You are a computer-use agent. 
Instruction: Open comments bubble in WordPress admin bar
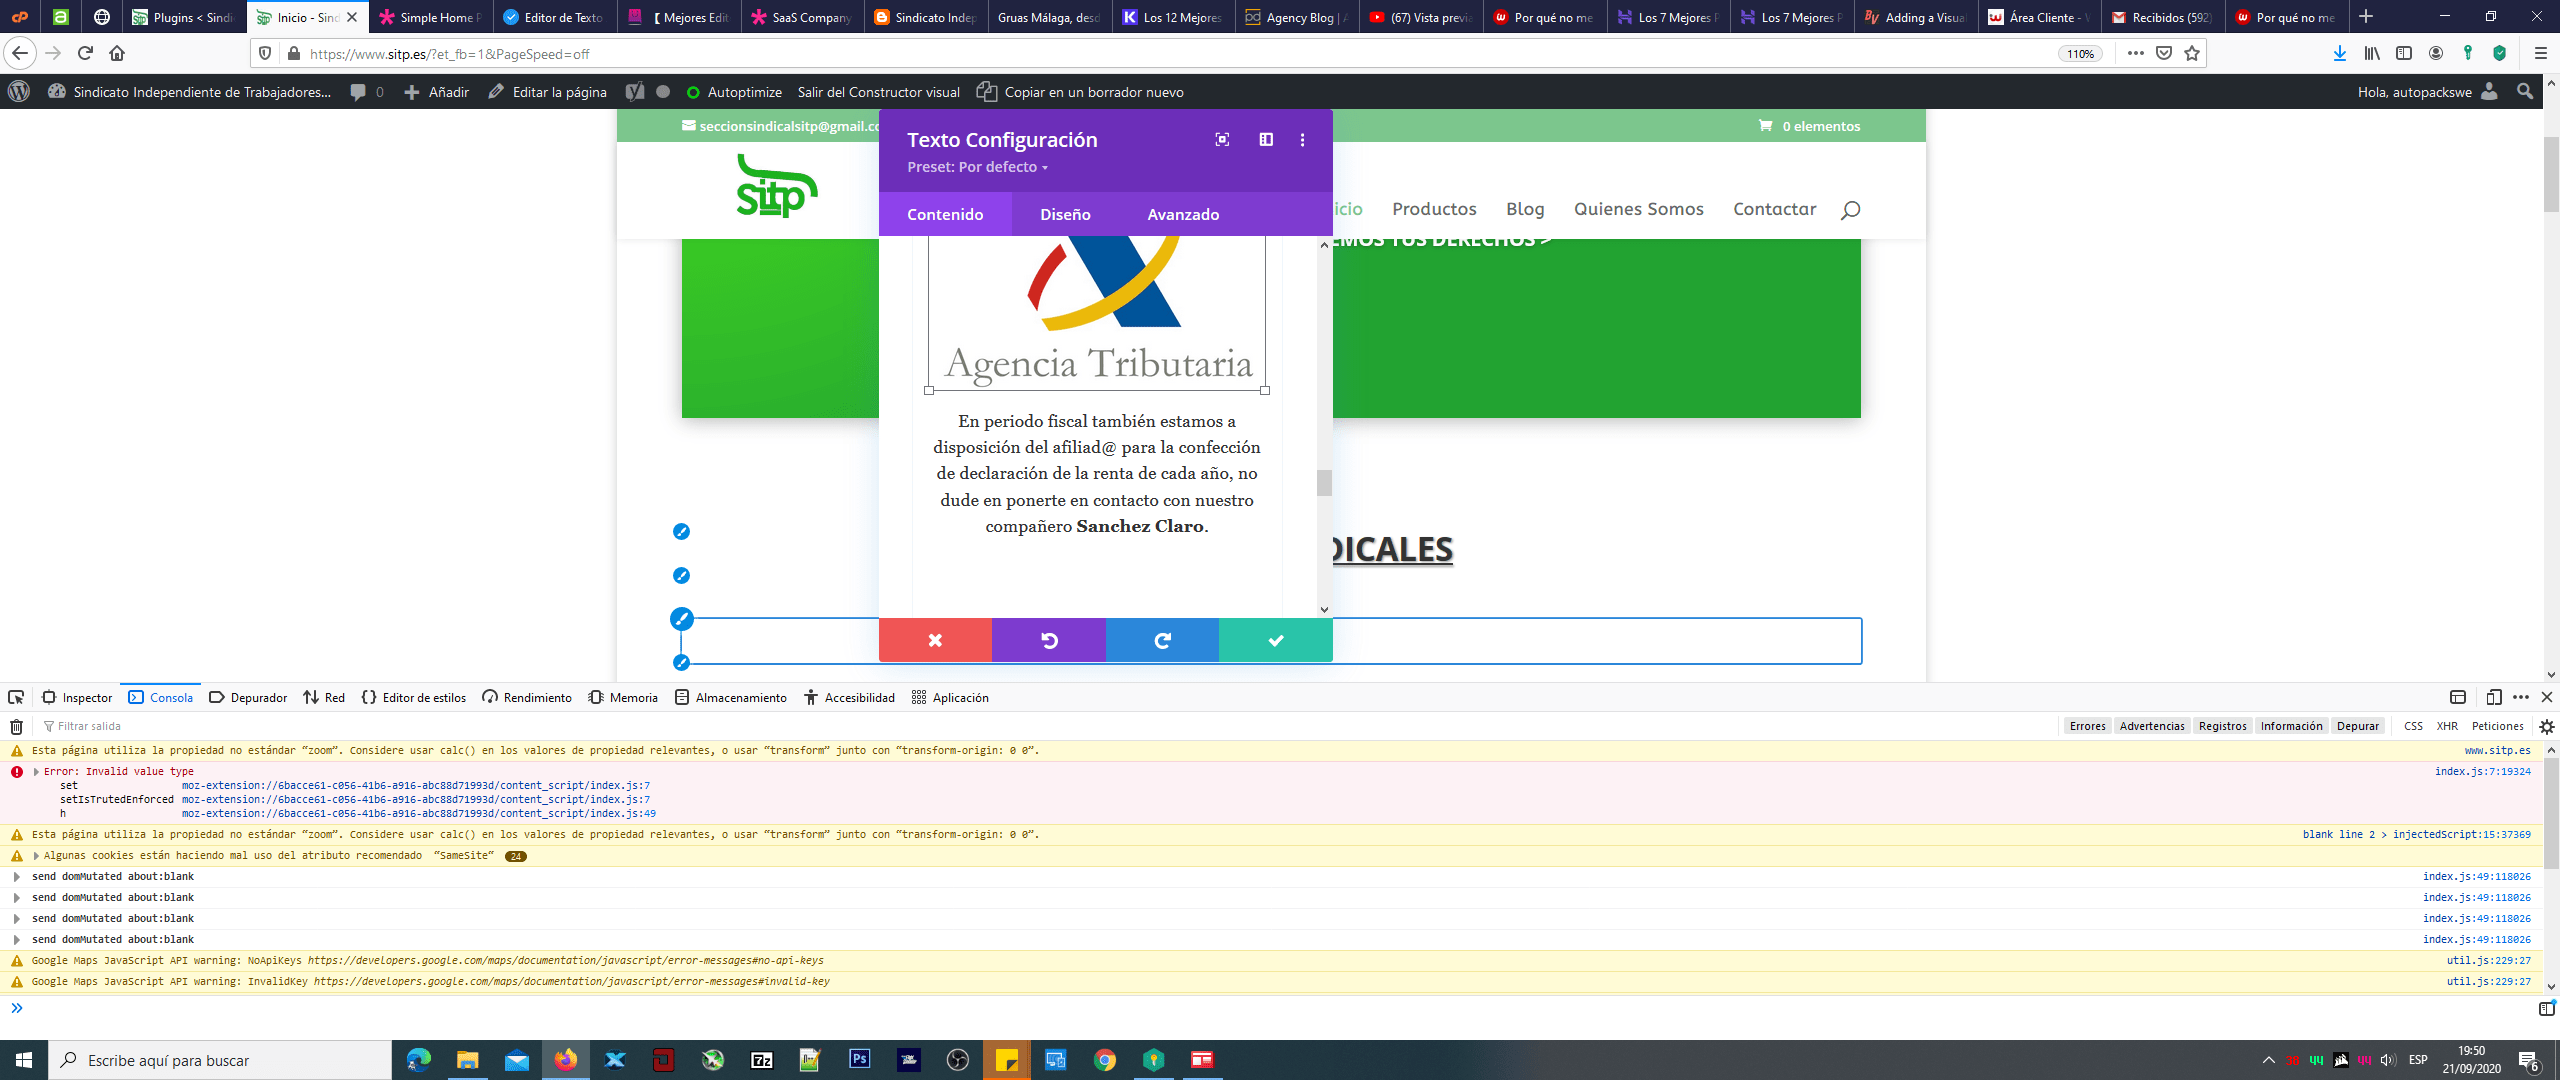coord(366,92)
